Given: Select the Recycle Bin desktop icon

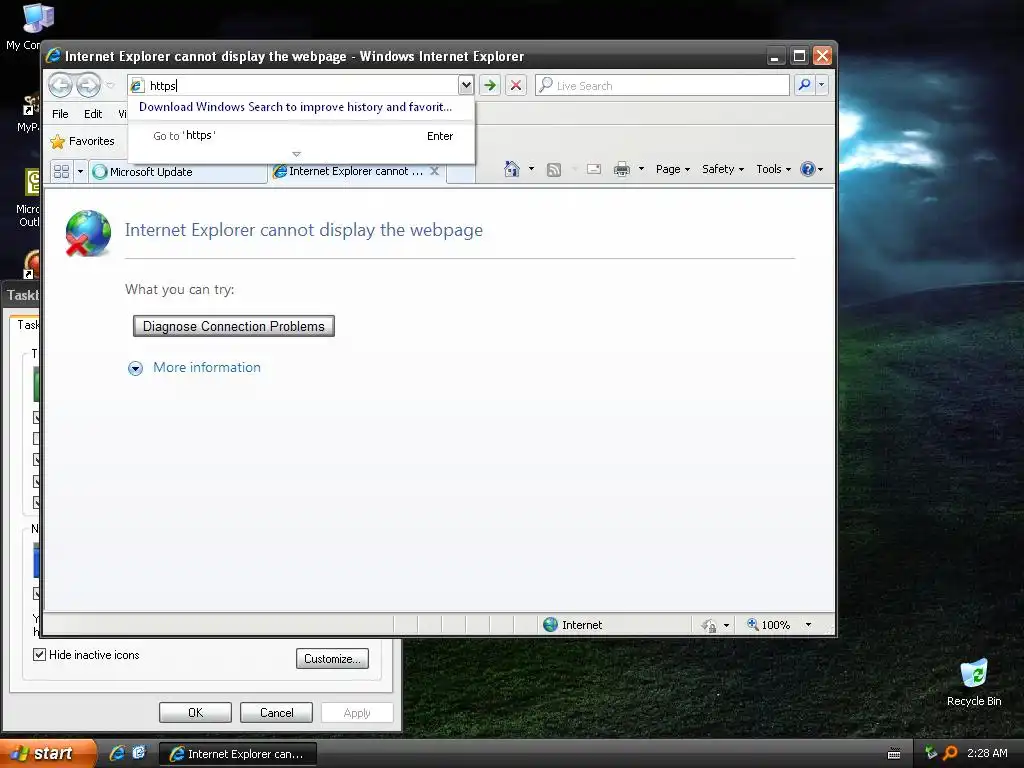Looking at the screenshot, I should pyautogui.click(x=974, y=683).
